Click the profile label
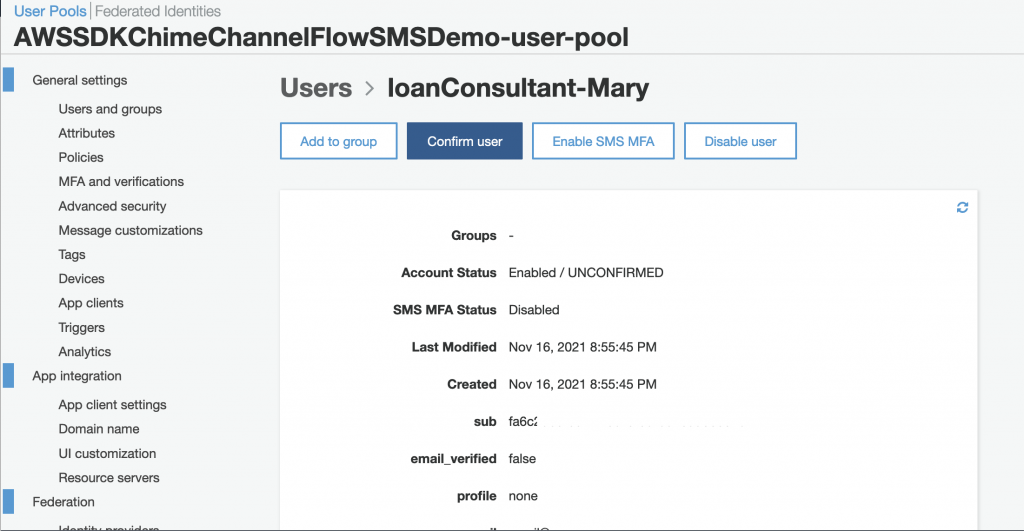The width and height of the screenshot is (1024, 531). (477, 496)
